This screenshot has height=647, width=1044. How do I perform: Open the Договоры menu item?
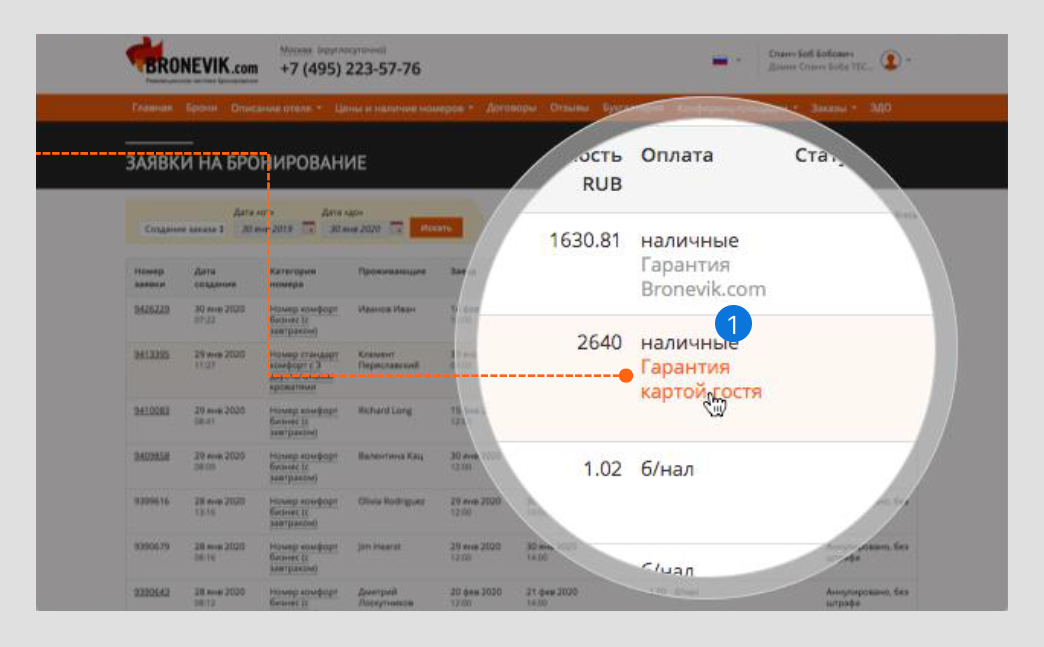(511, 107)
